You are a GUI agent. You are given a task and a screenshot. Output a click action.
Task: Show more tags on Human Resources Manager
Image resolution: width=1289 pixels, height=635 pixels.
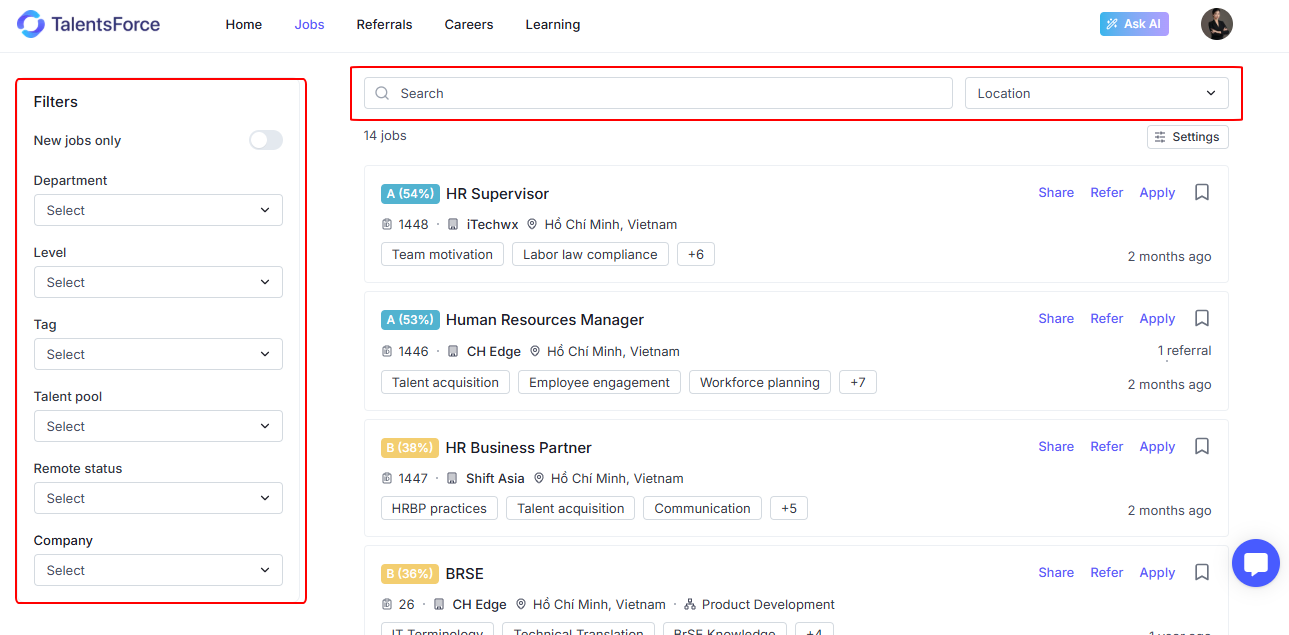pos(858,382)
